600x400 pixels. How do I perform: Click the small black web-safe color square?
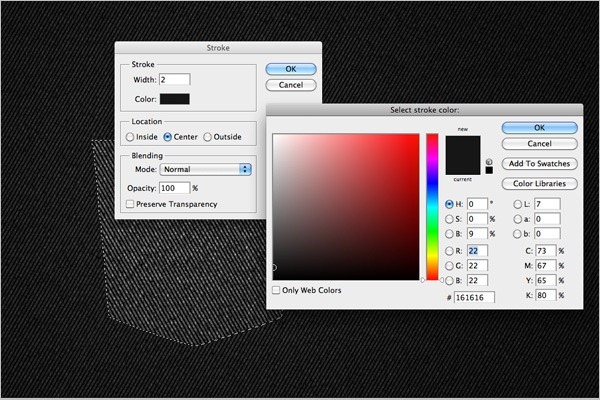coord(489,170)
